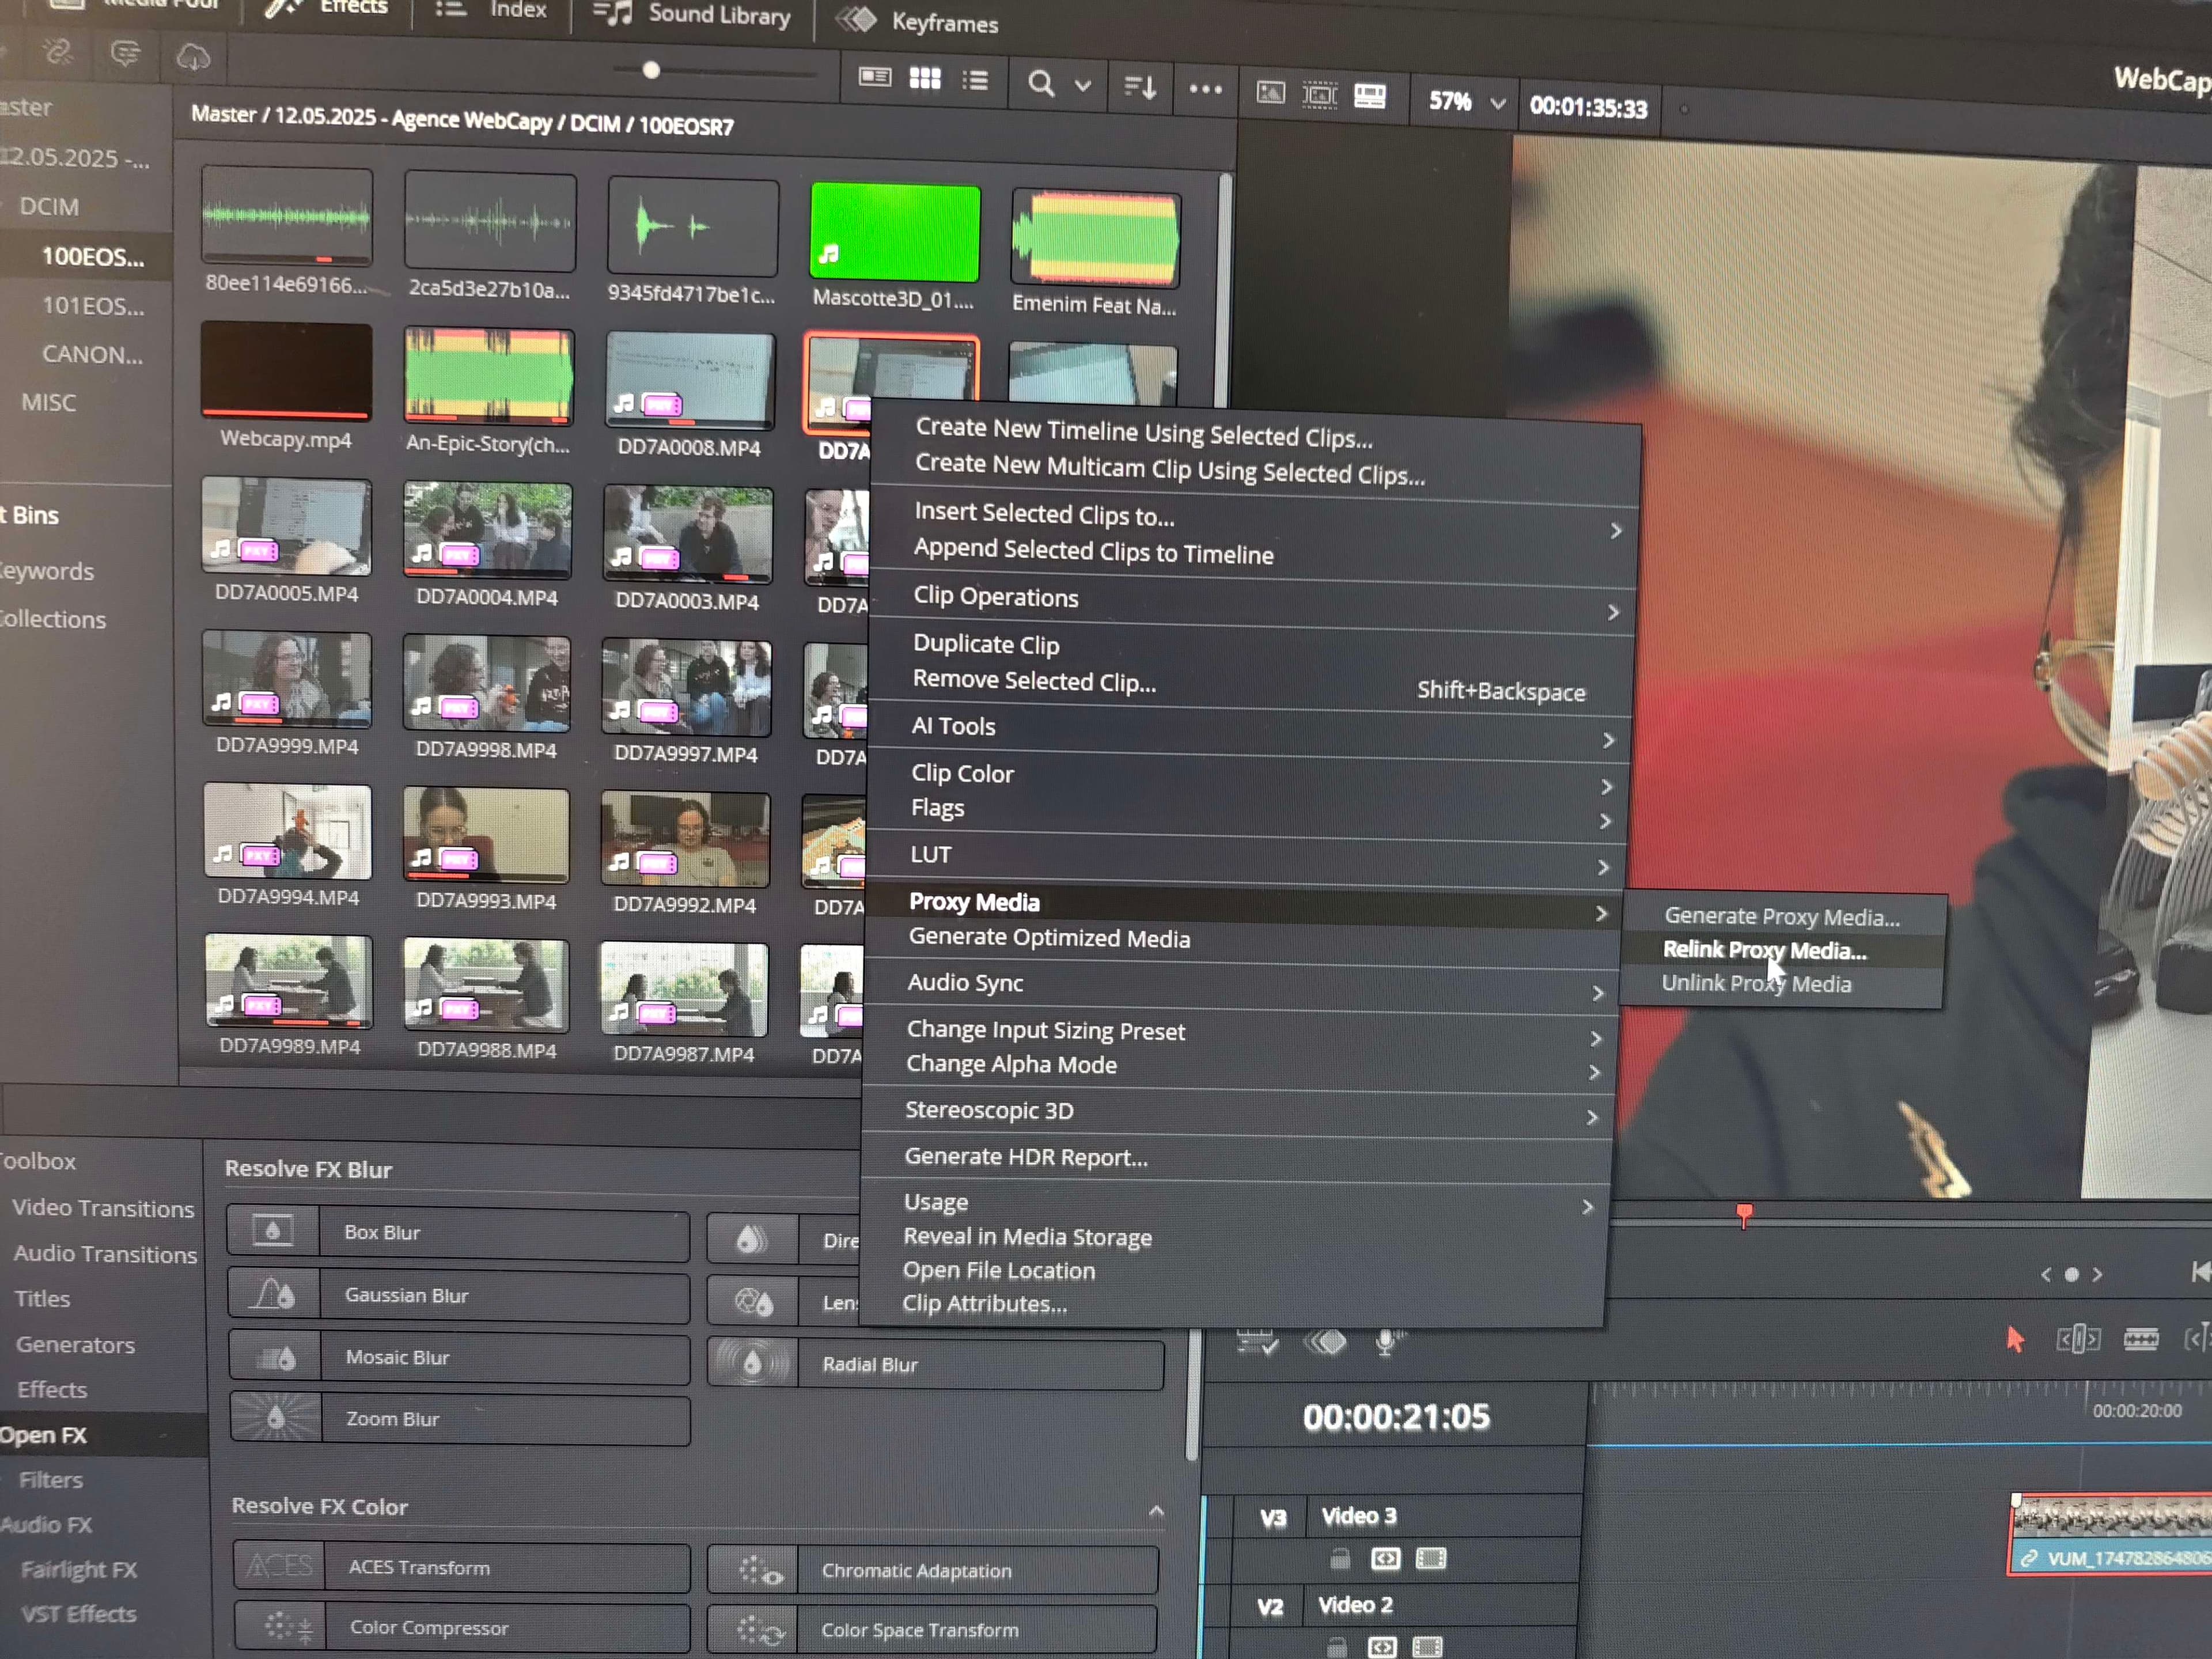
Task: Switch media pool to metadata view
Action: 875,77
